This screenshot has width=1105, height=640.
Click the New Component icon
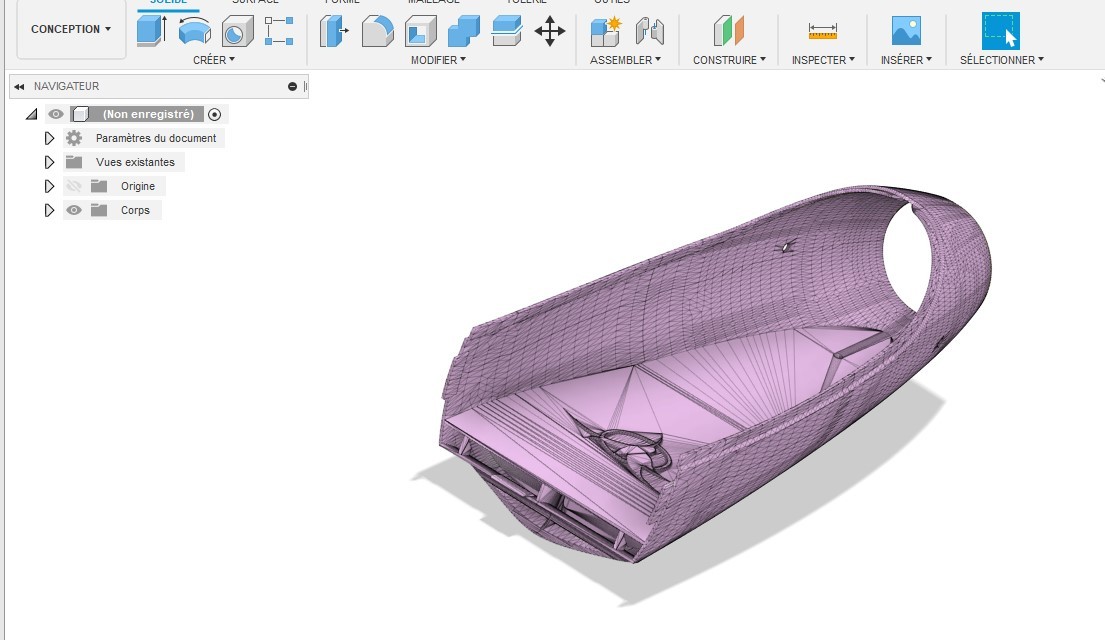coord(605,32)
